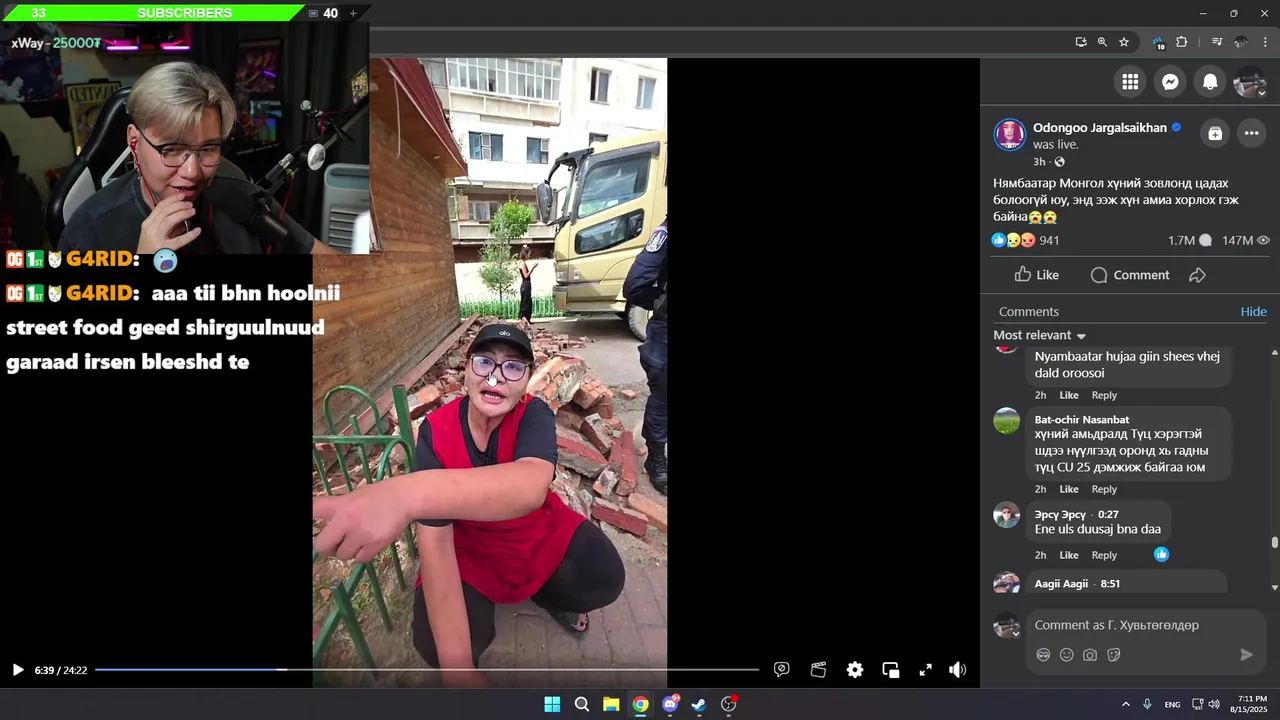Open the account profile menu in header
1280x720 pixels.
(1250, 82)
